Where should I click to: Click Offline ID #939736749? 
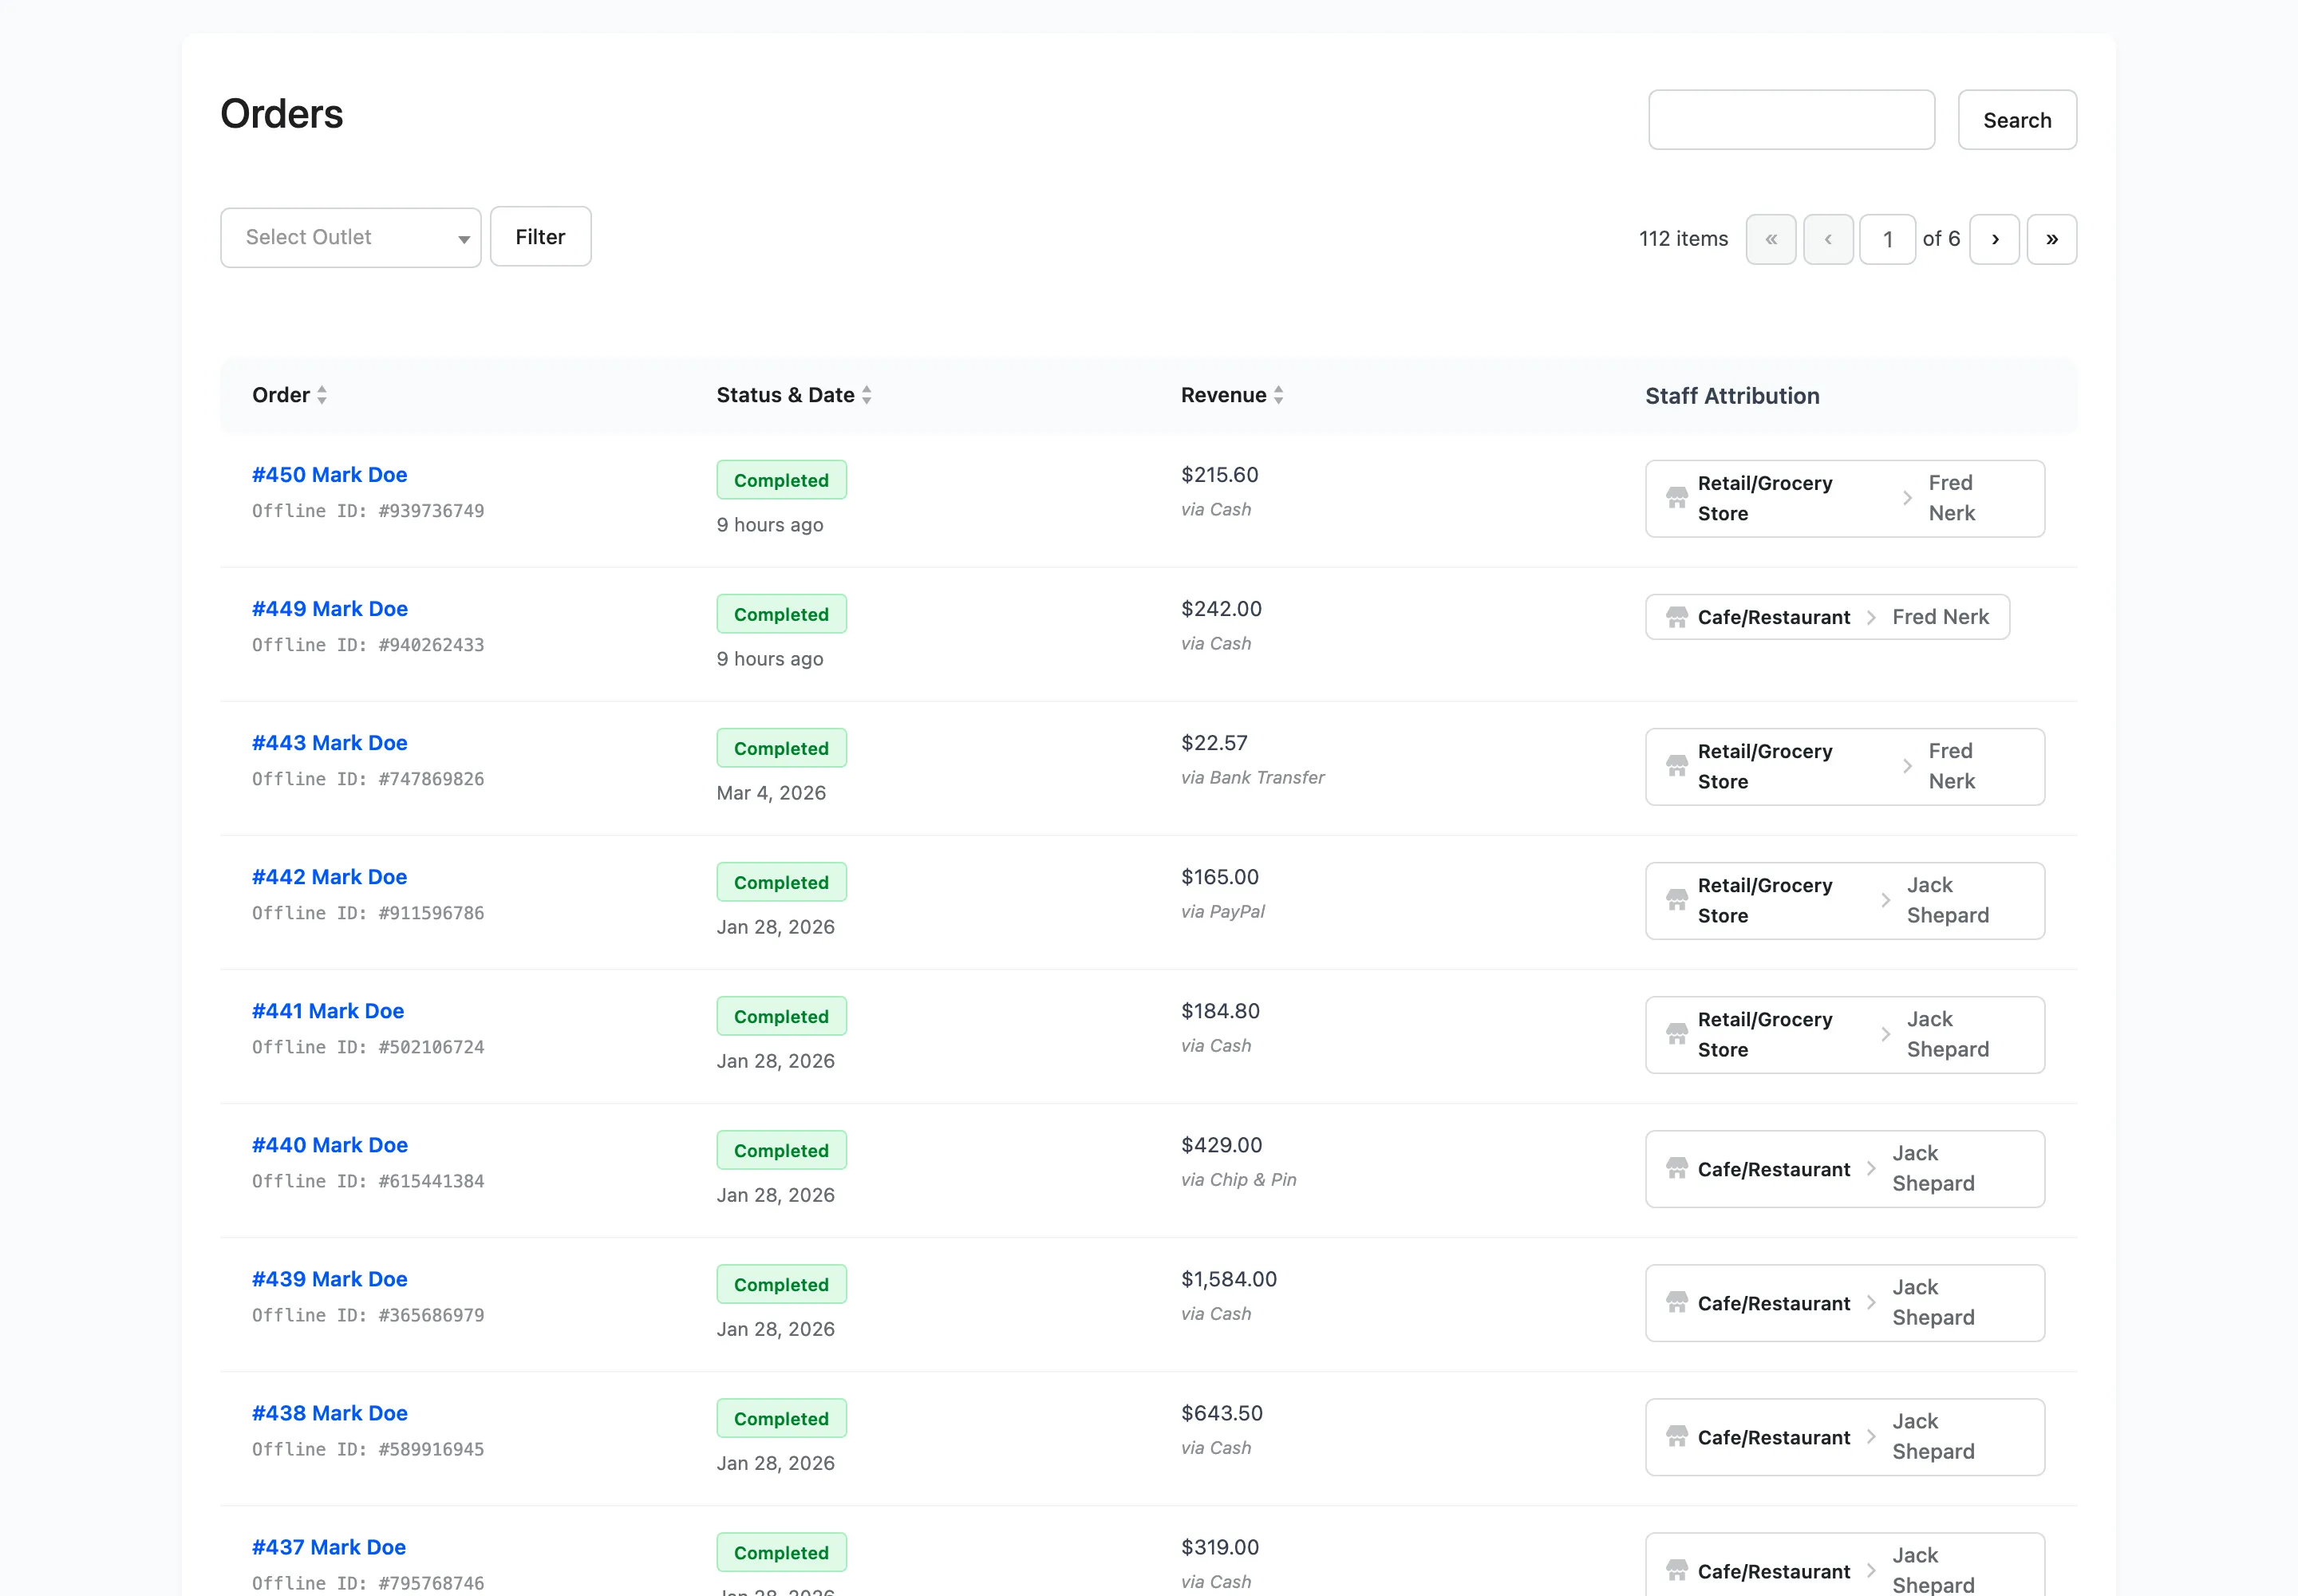(368, 510)
